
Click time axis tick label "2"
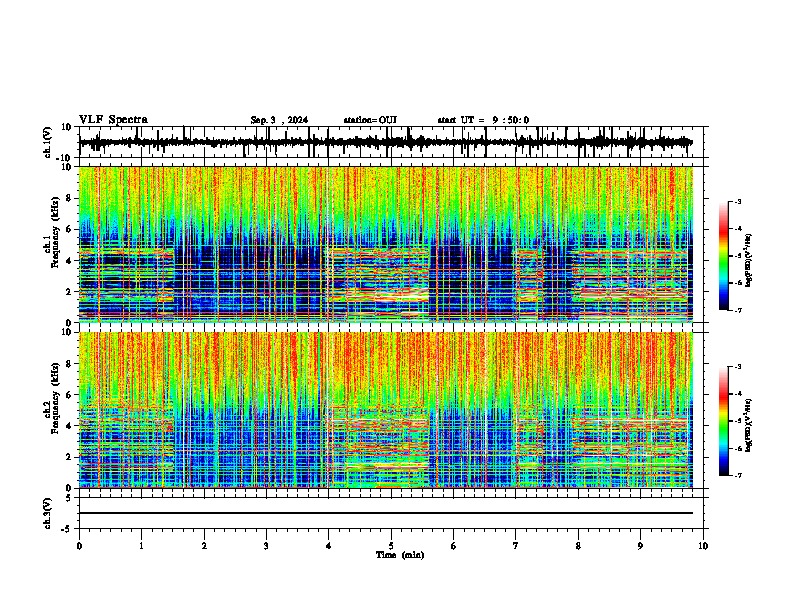tap(204, 546)
